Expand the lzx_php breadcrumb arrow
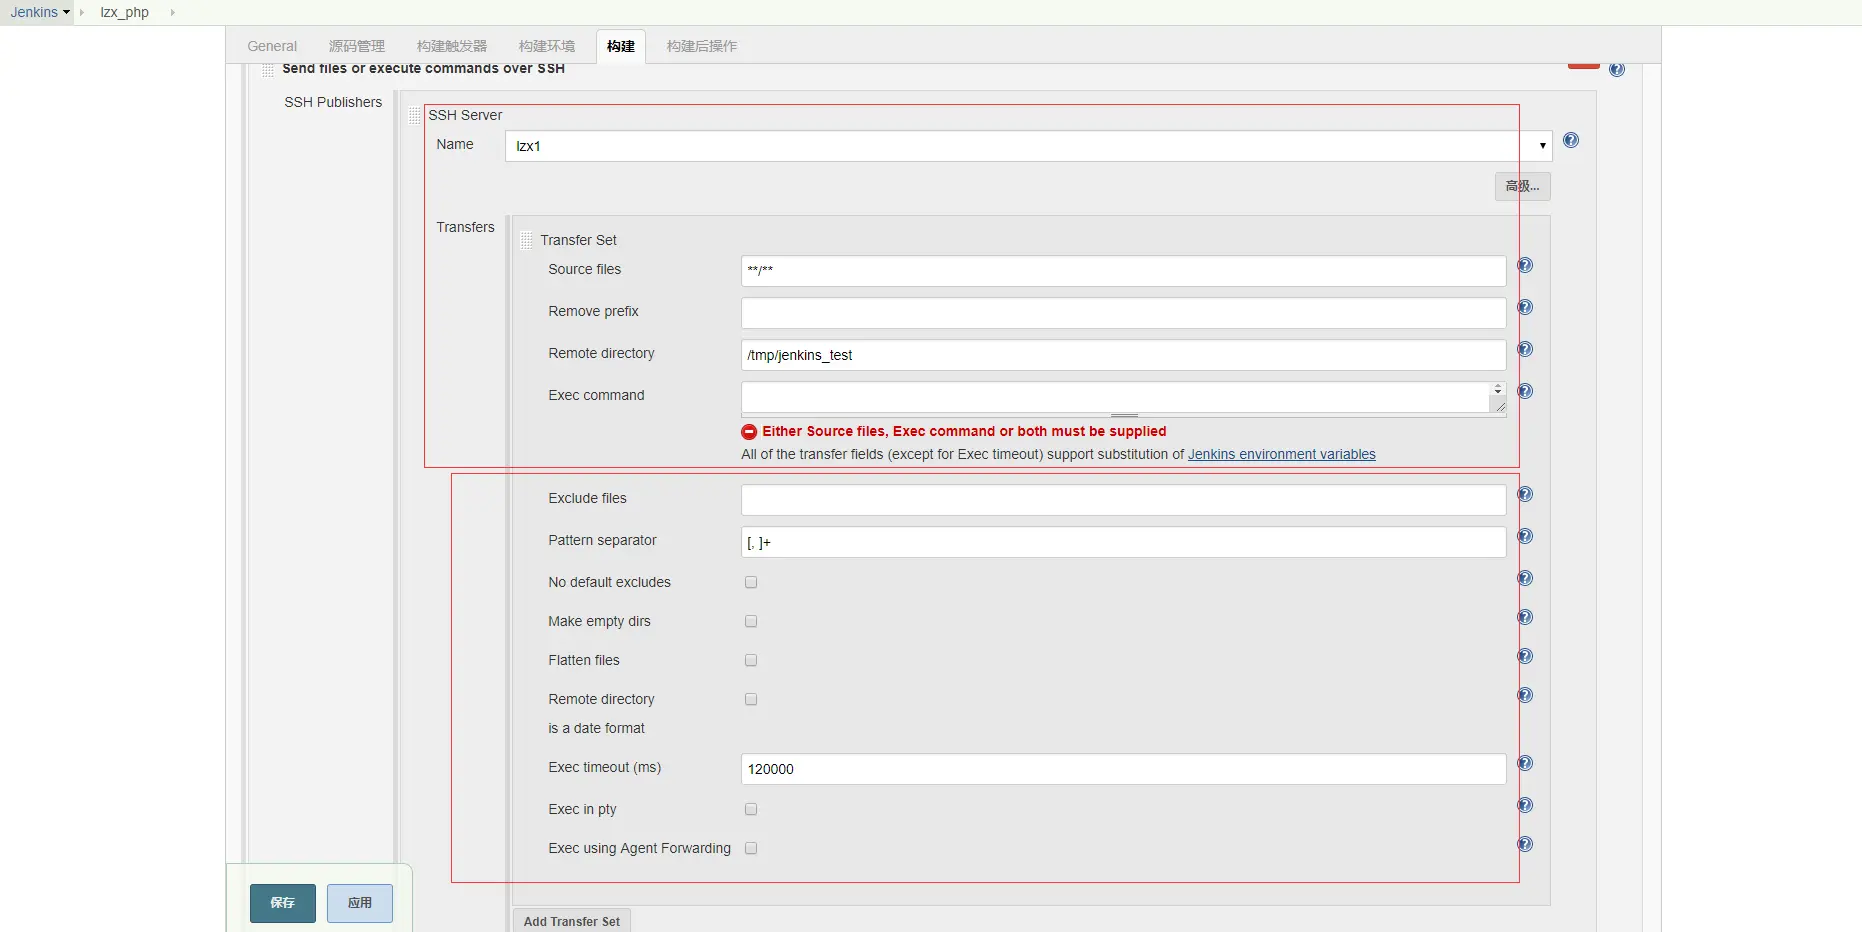1862x932 pixels. point(172,12)
